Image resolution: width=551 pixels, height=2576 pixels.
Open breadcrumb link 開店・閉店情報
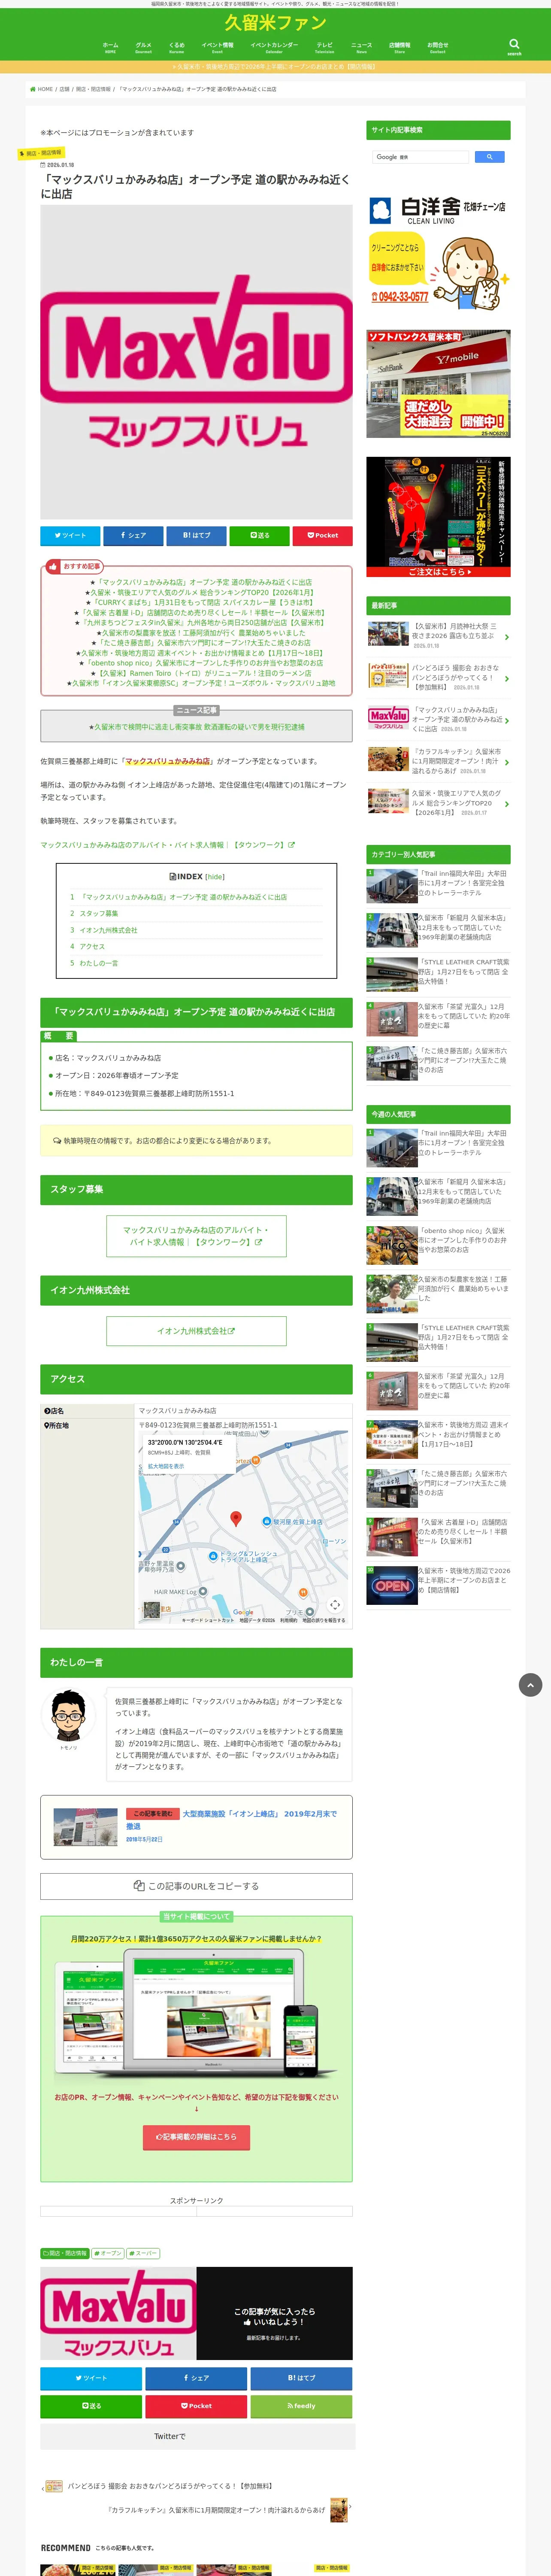coord(93,89)
